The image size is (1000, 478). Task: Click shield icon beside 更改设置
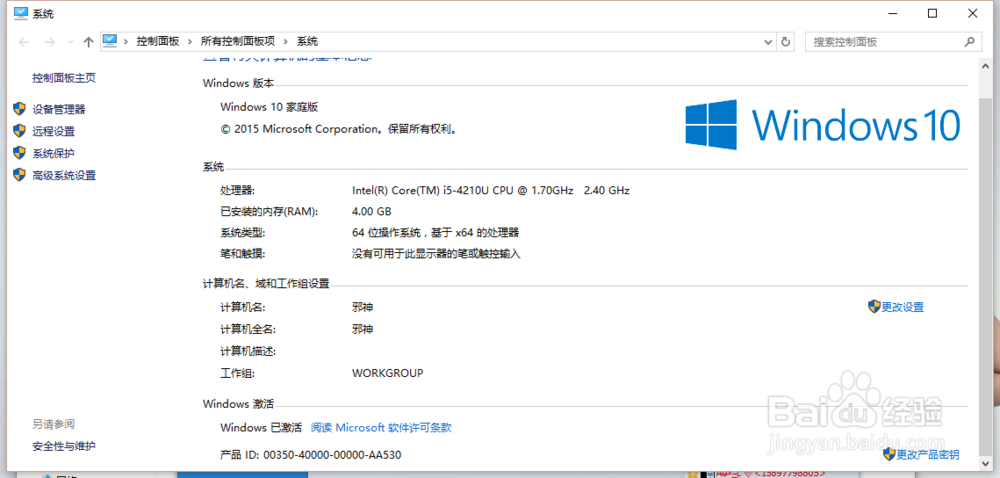pos(874,307)
